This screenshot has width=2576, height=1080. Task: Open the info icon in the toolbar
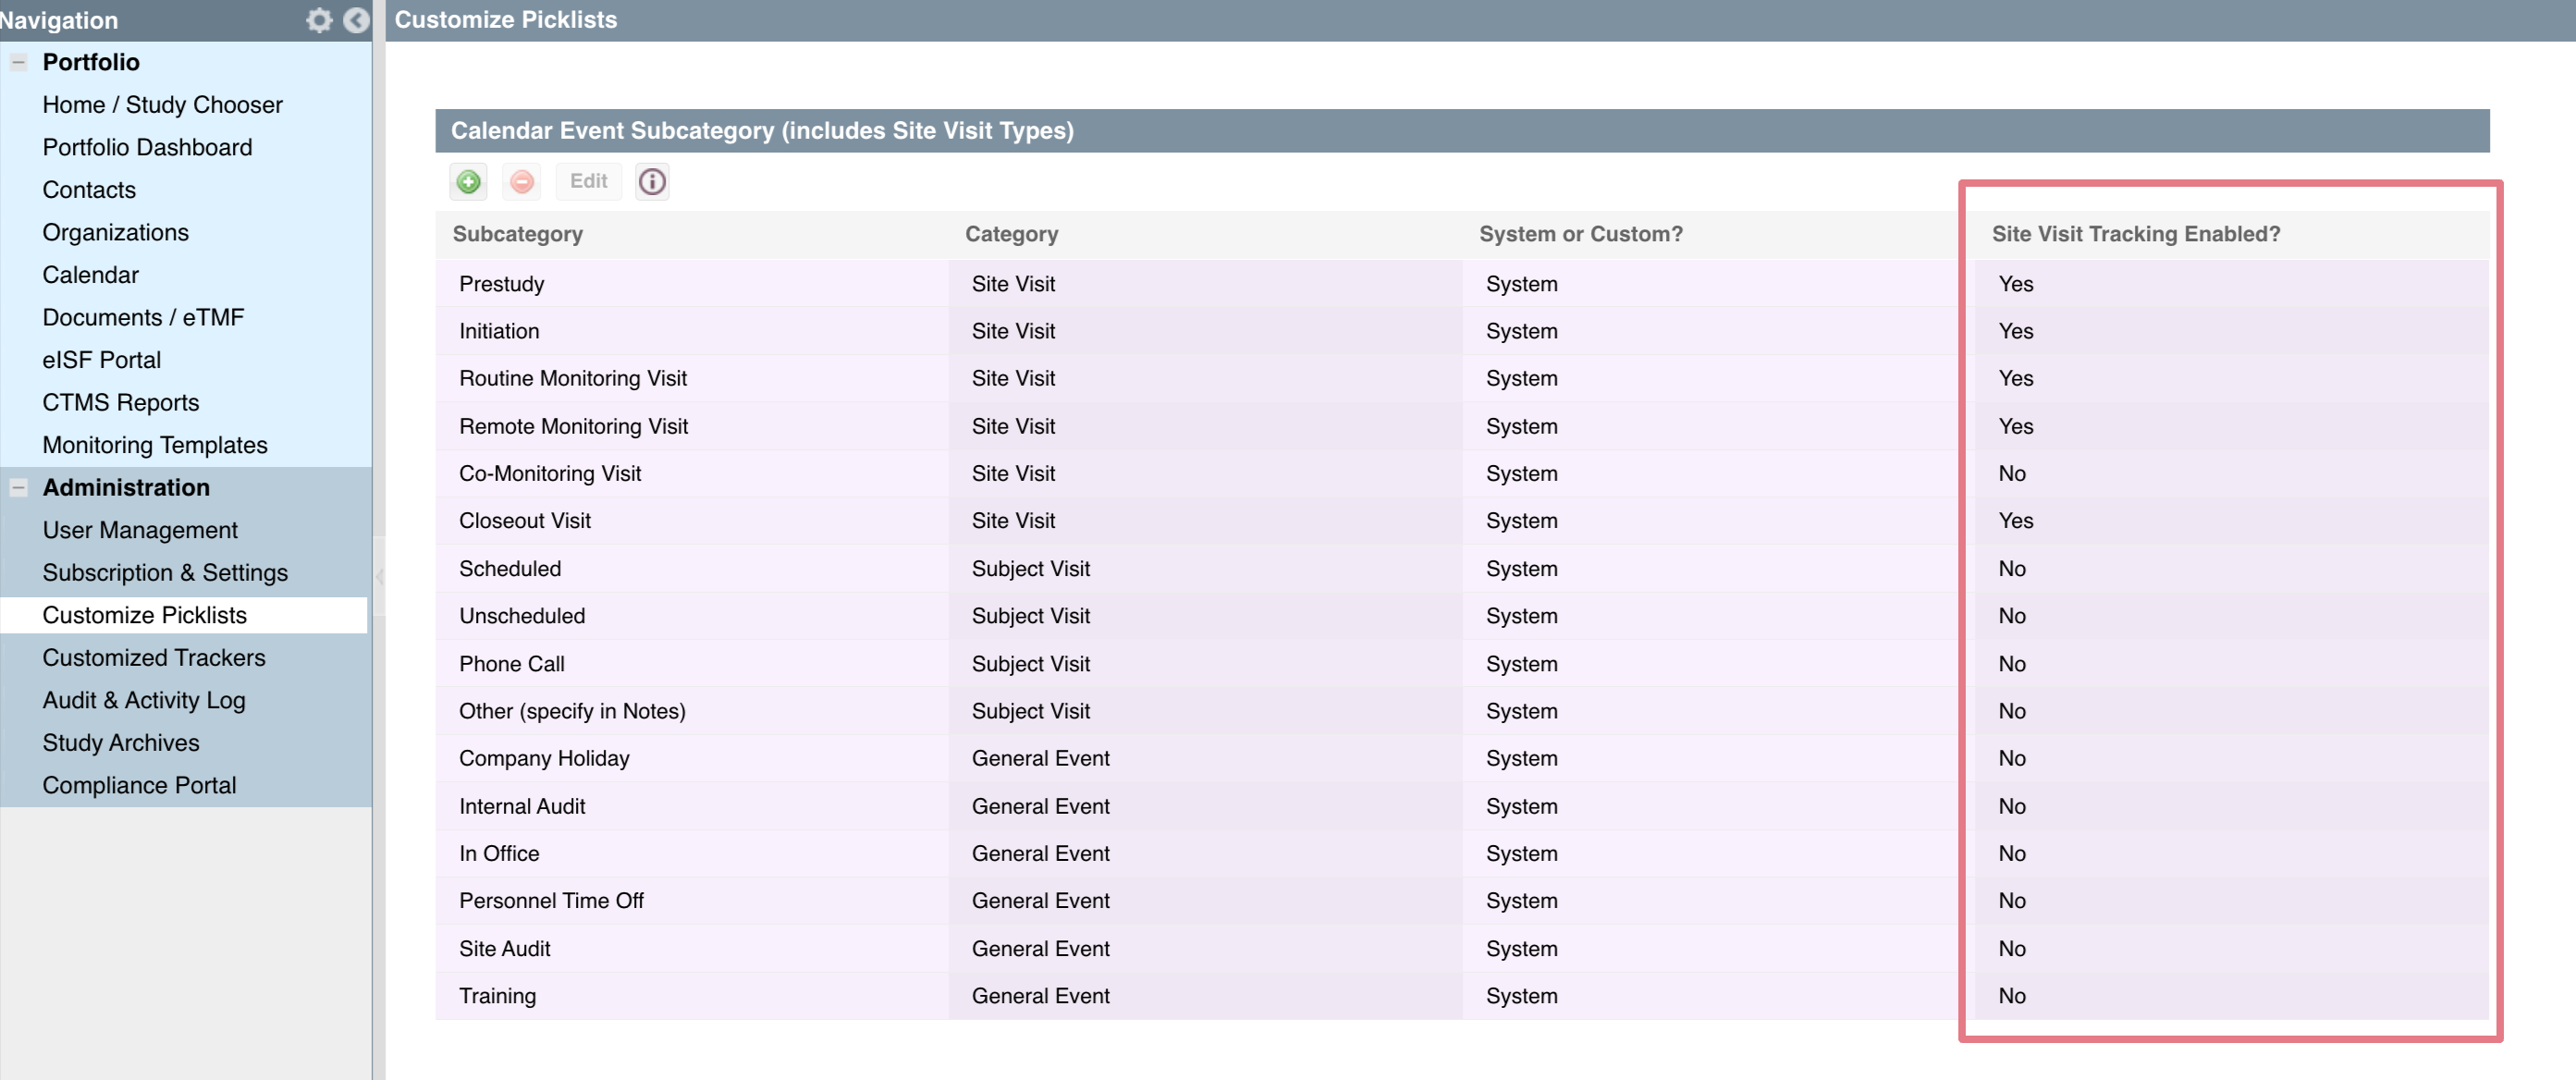[x=652, y=181]
